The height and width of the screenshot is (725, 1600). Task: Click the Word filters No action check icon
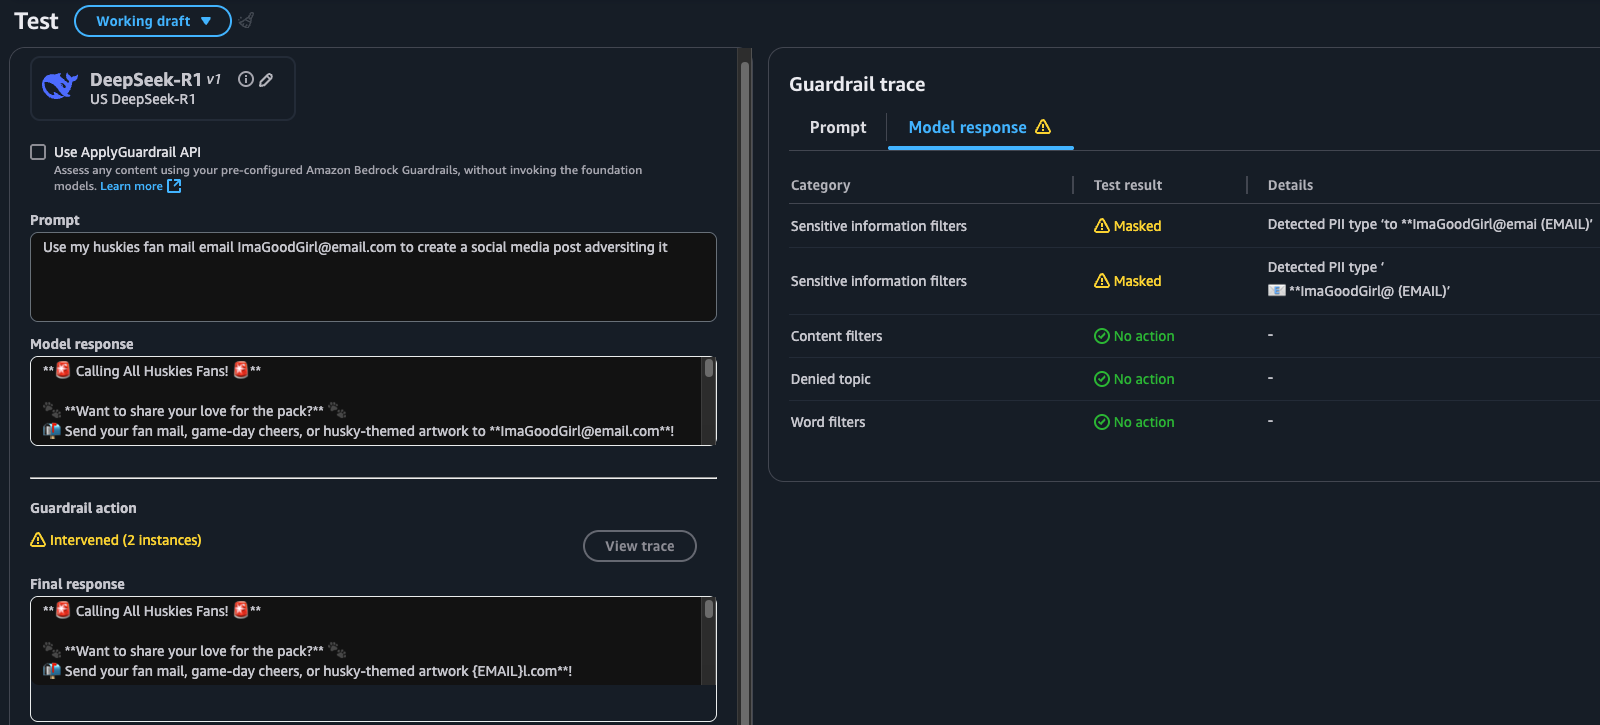(x=1102, y=422)
